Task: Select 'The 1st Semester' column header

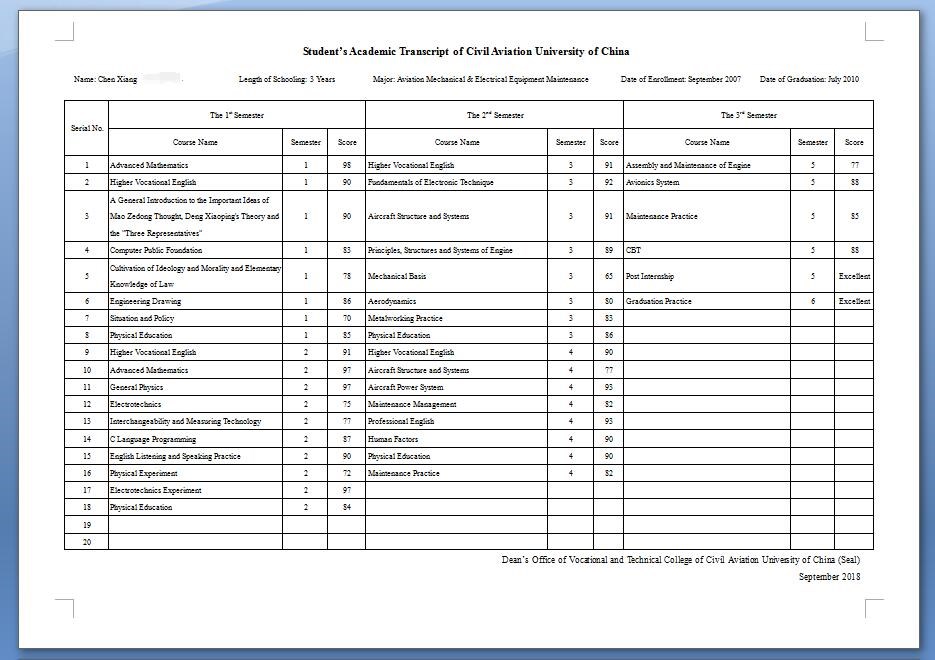Action: click(x=237, y=115)
